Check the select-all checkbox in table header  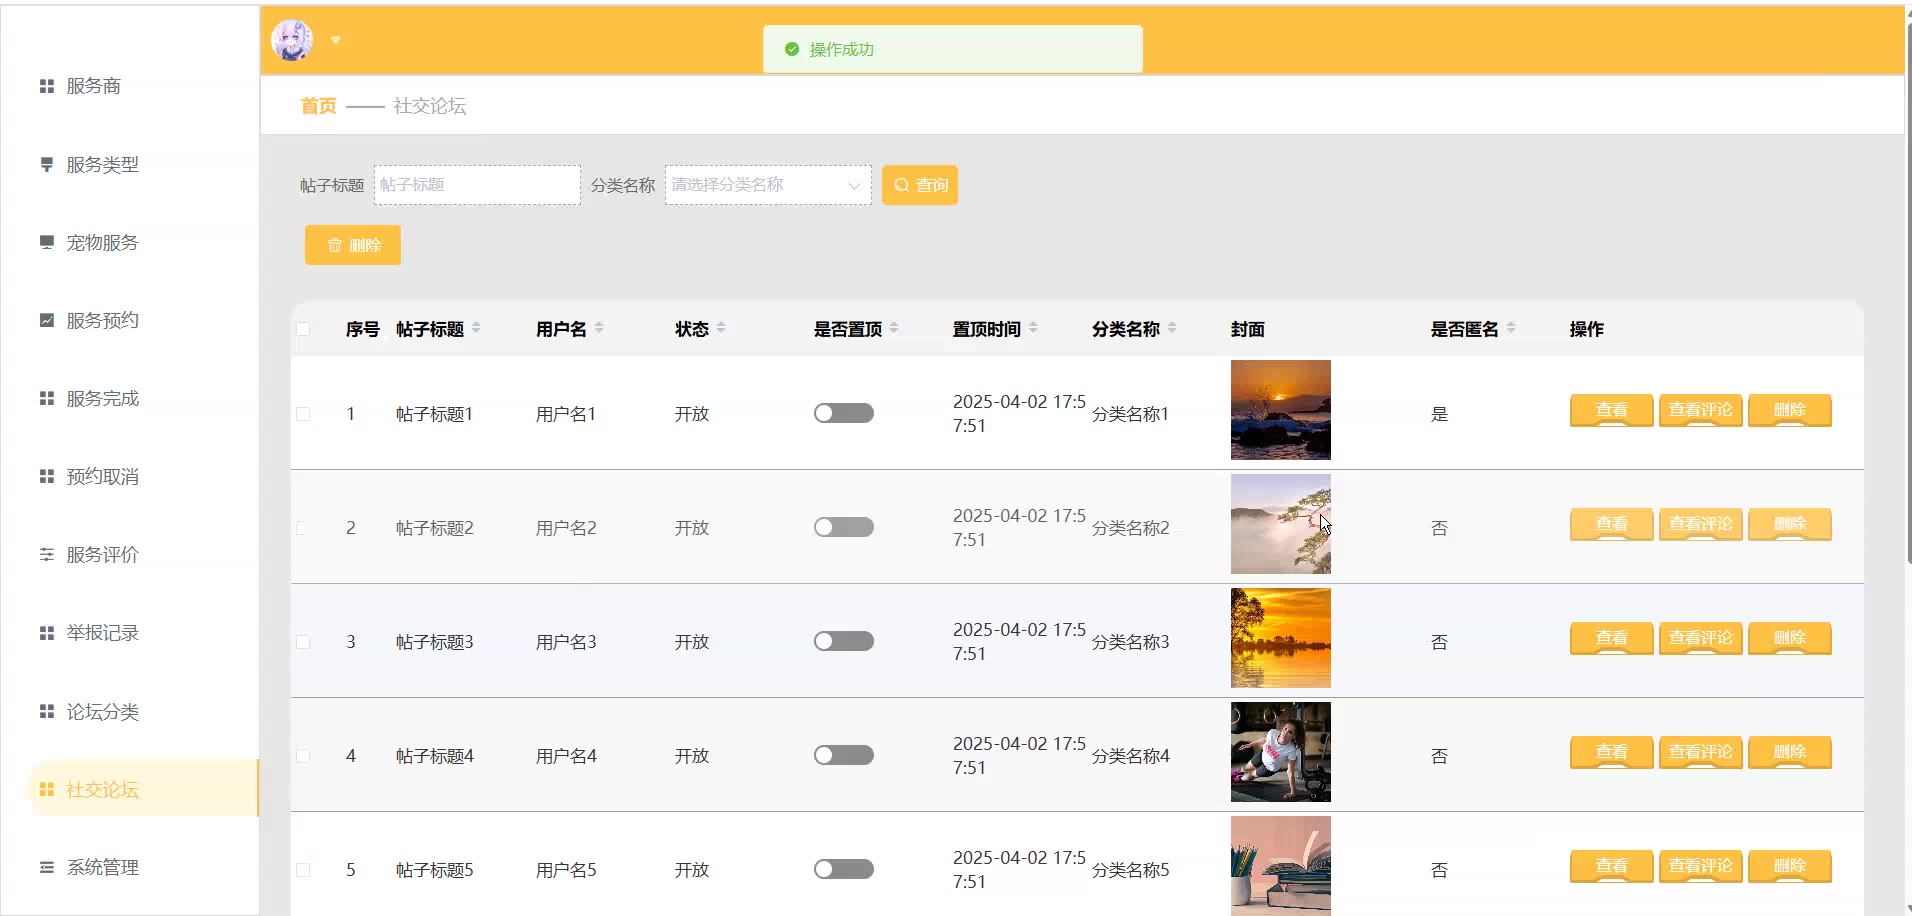point(303,329)
